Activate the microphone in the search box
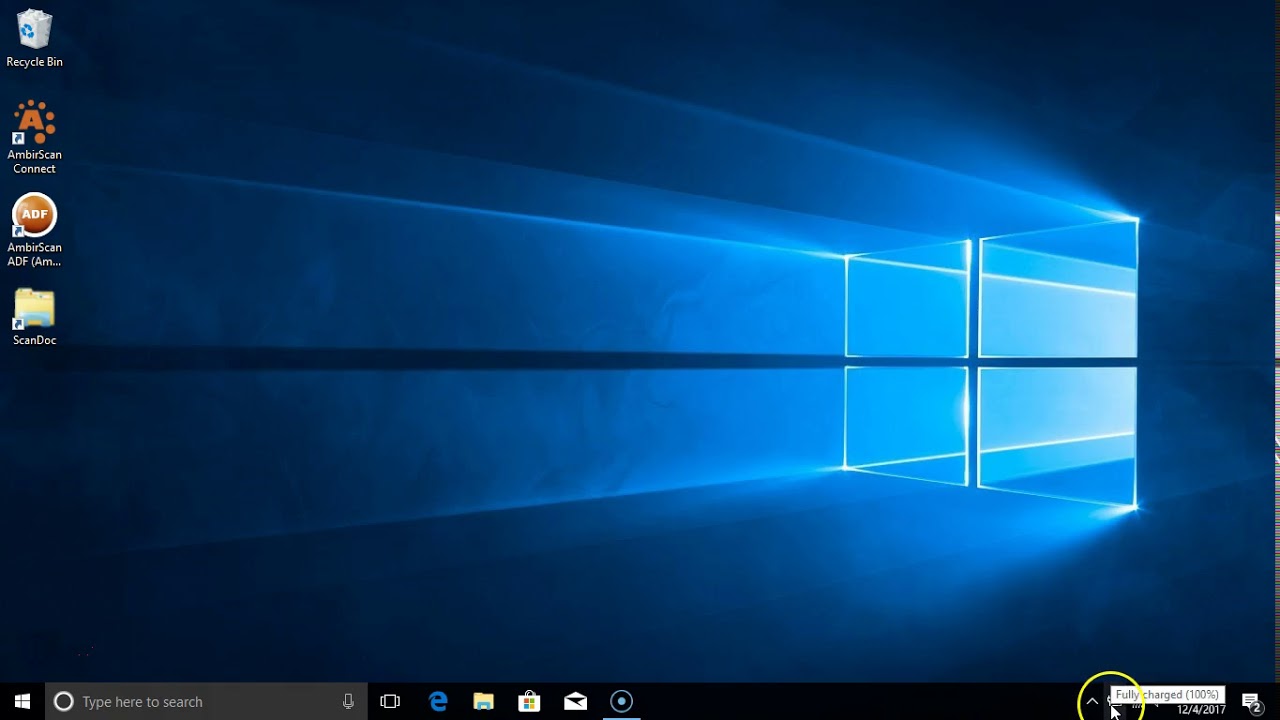 (x=348, y=701)
